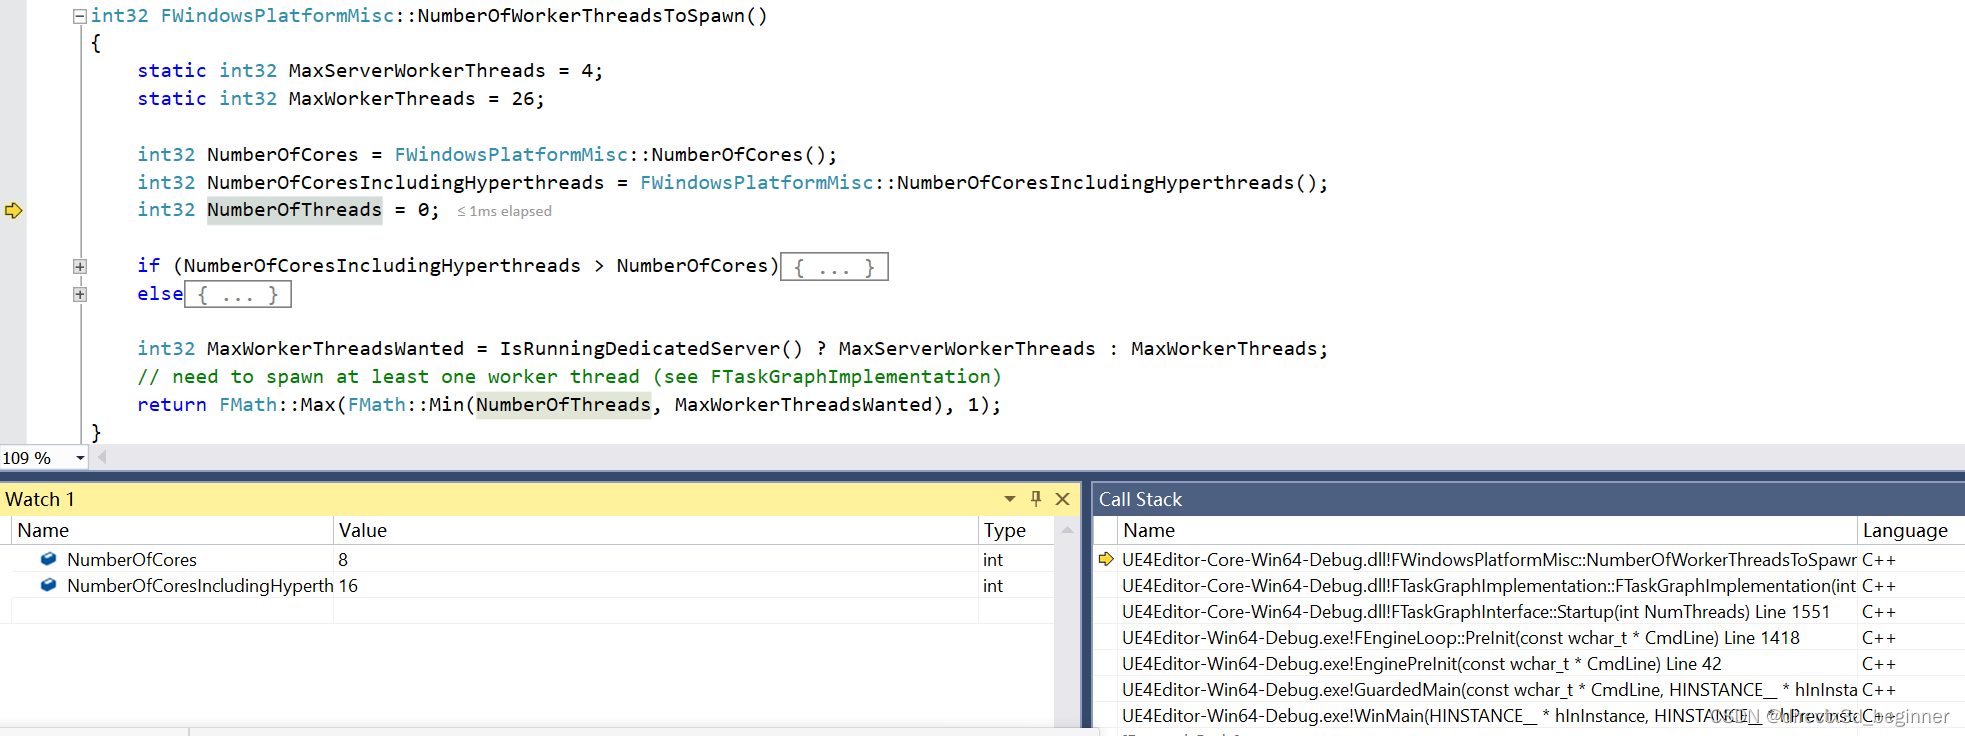Select the FTaskGraphInterface::Startup call stack frame
The image size is (1965, 736).
[1530, 611]
